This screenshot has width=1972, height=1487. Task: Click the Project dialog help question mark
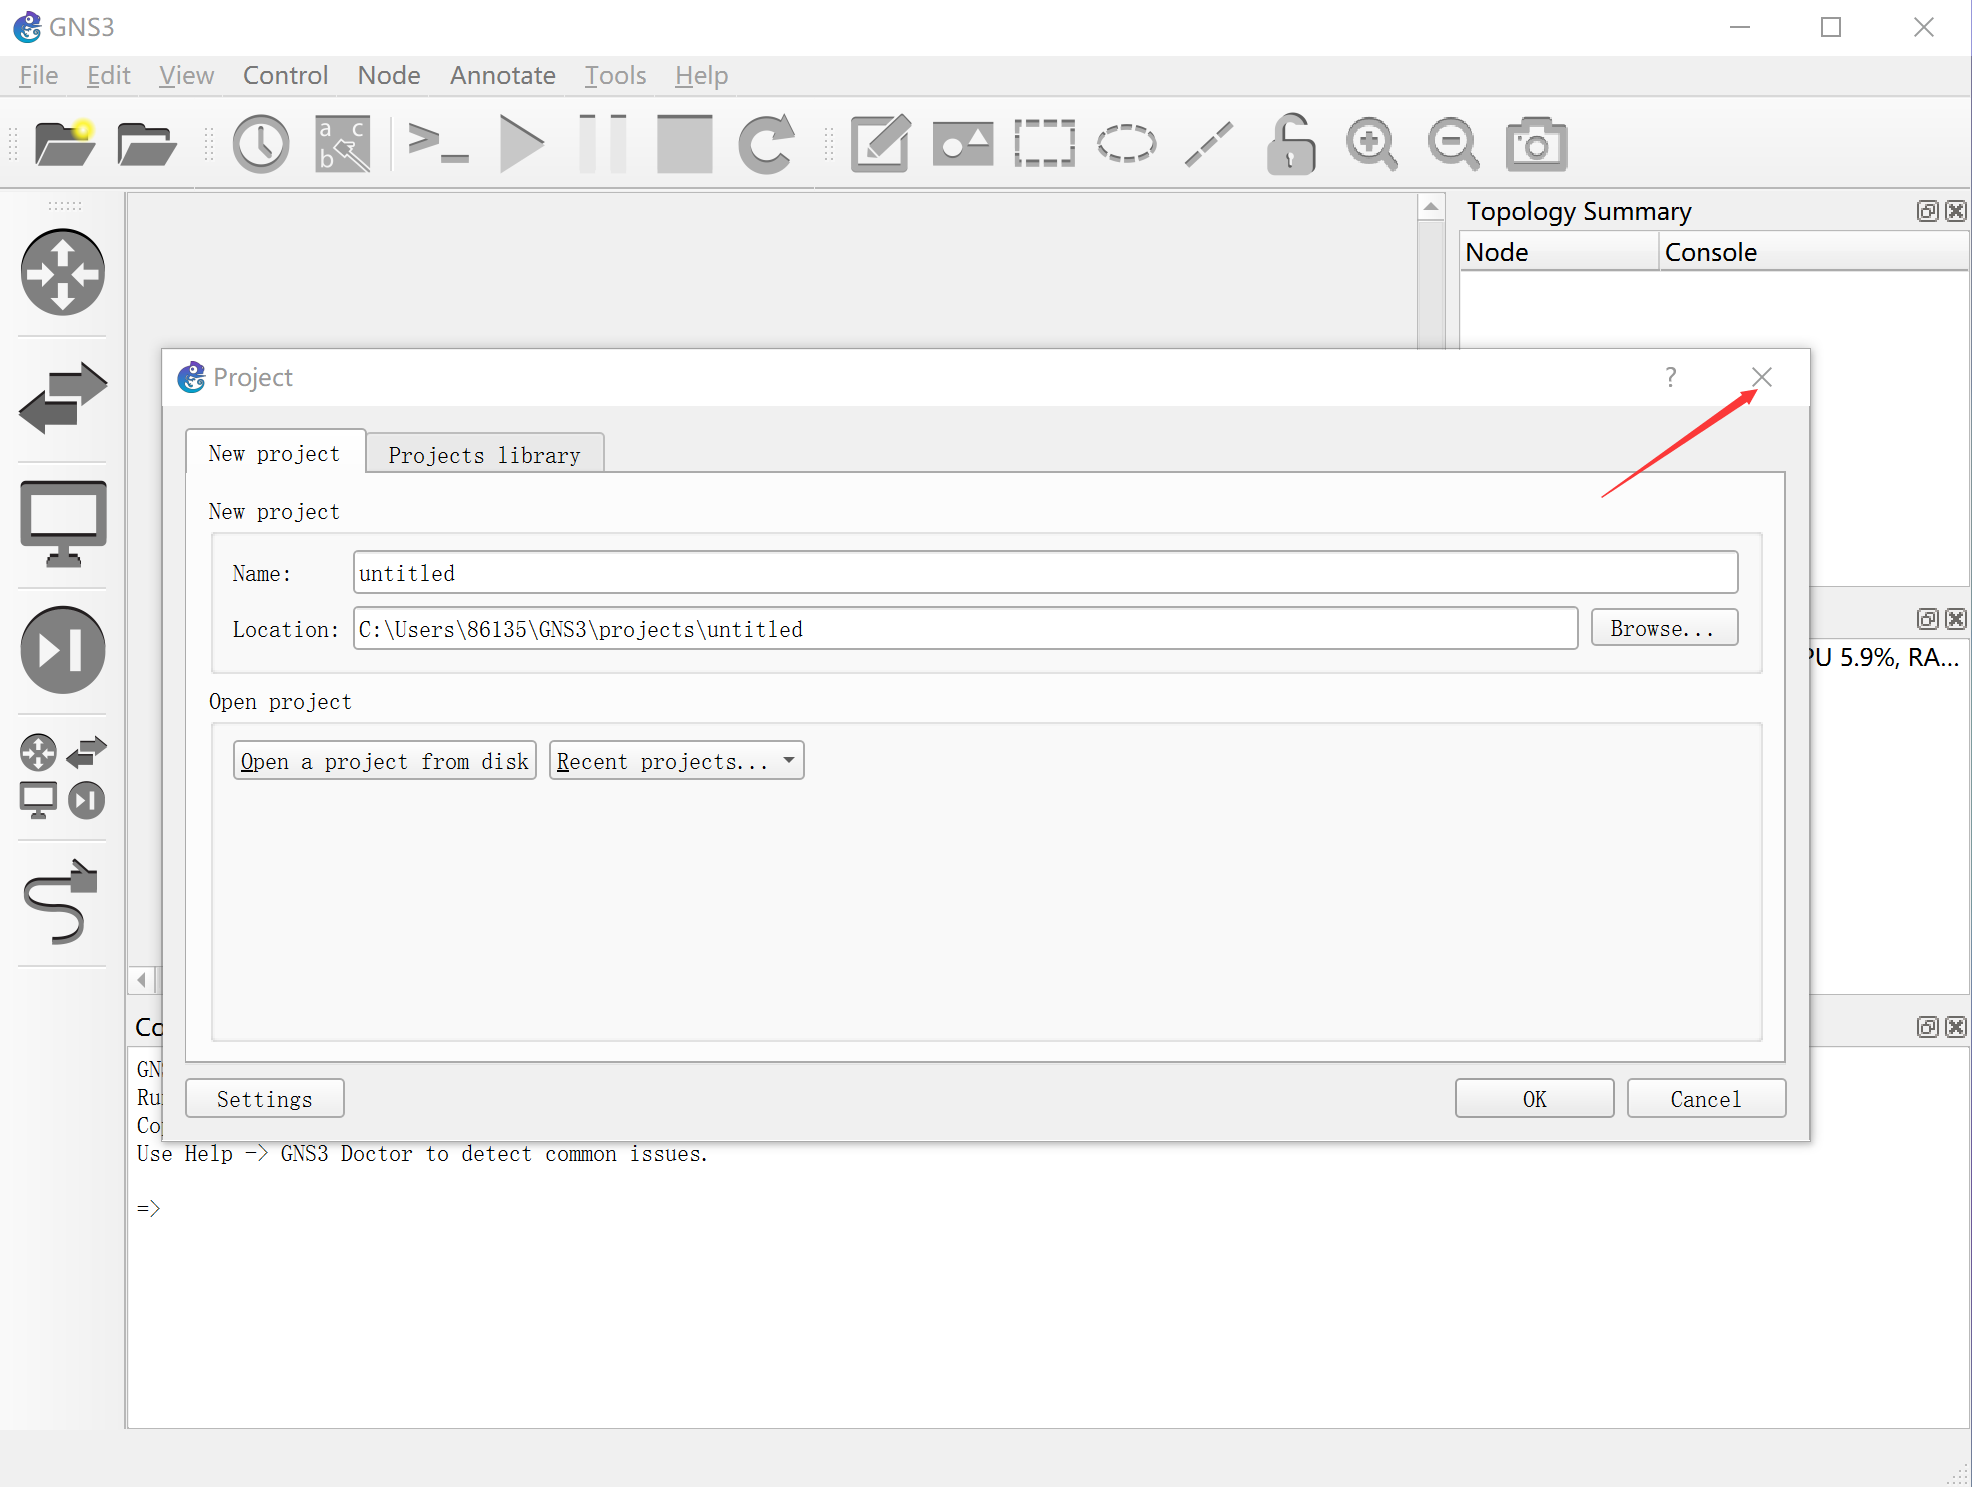[x=1670, y=377]
